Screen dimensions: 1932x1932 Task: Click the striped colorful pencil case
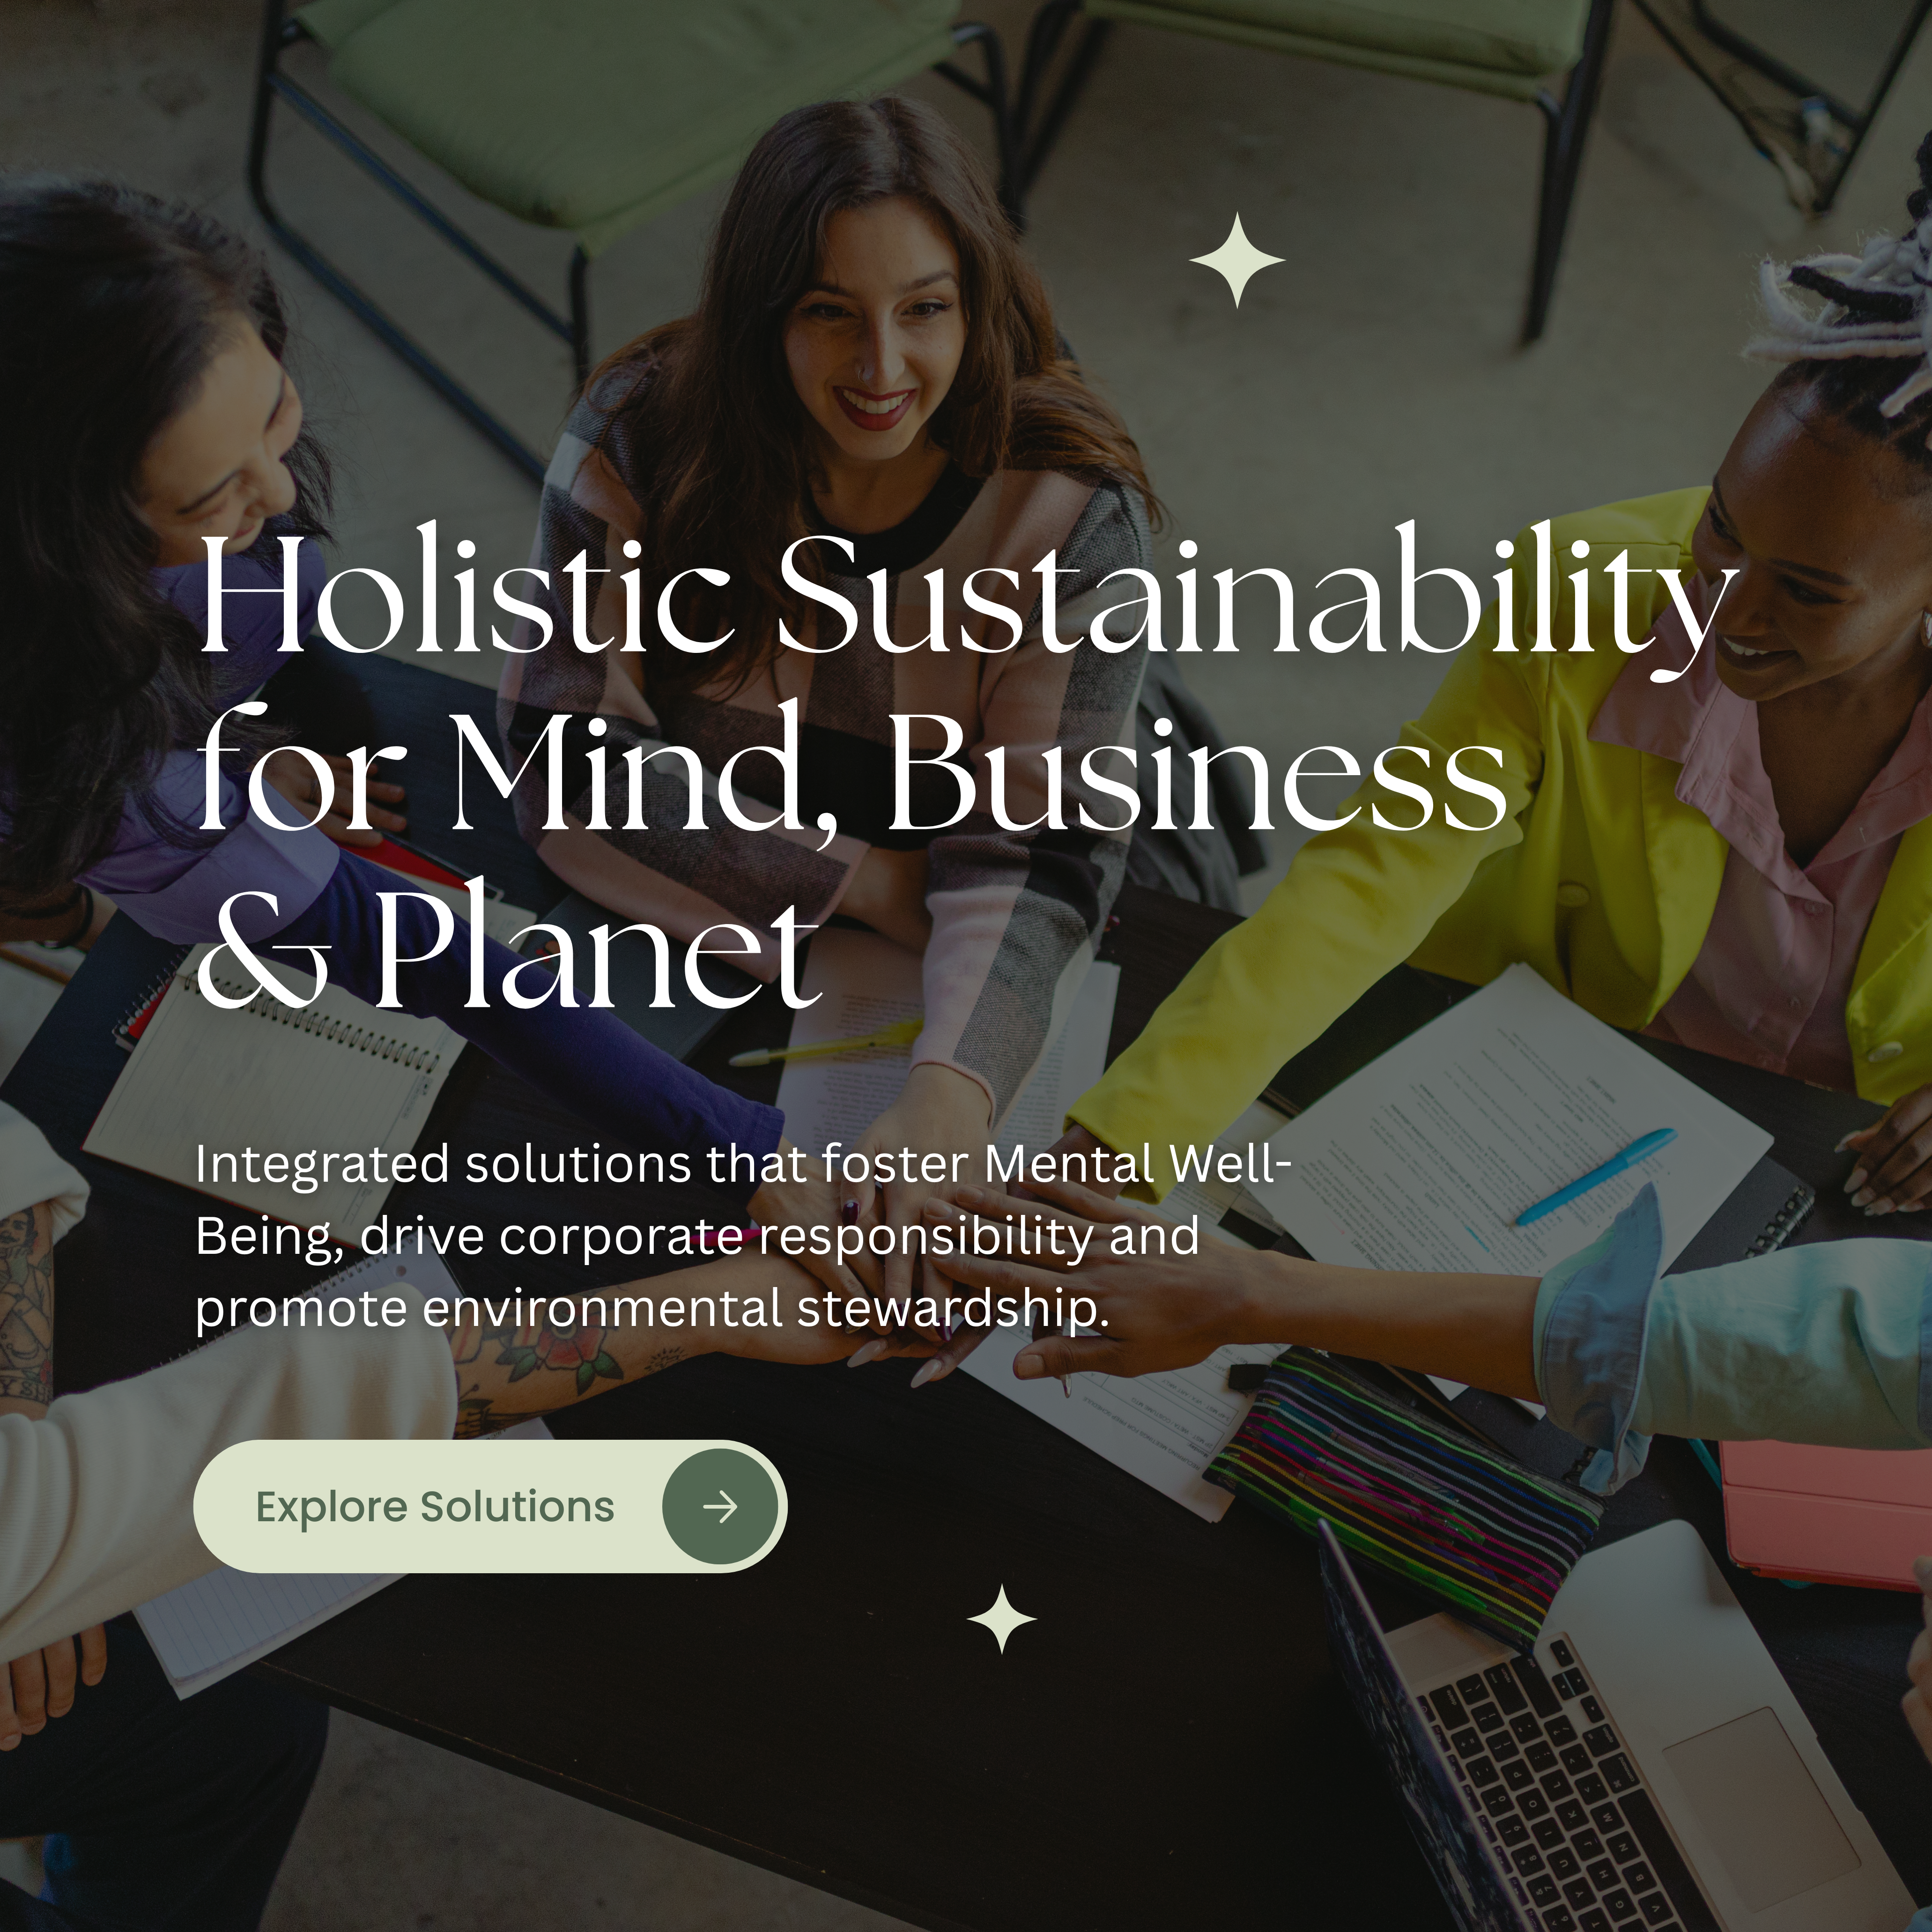click(1400, 1470)
